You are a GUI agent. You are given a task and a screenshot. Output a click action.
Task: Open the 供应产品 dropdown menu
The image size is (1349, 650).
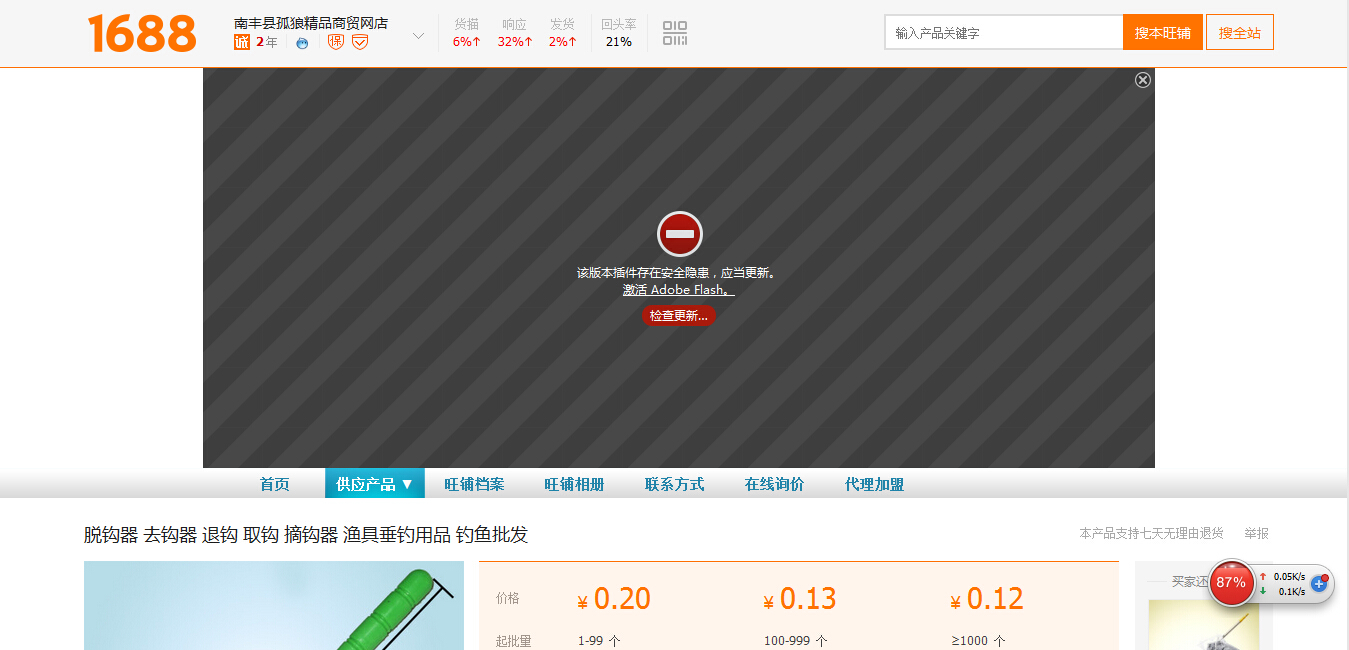coord(374,484)
